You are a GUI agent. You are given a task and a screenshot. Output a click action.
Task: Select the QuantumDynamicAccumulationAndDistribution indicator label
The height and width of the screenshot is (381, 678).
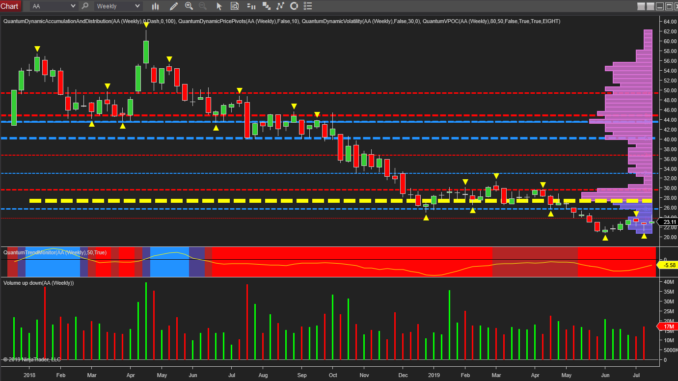coord(89,21)
